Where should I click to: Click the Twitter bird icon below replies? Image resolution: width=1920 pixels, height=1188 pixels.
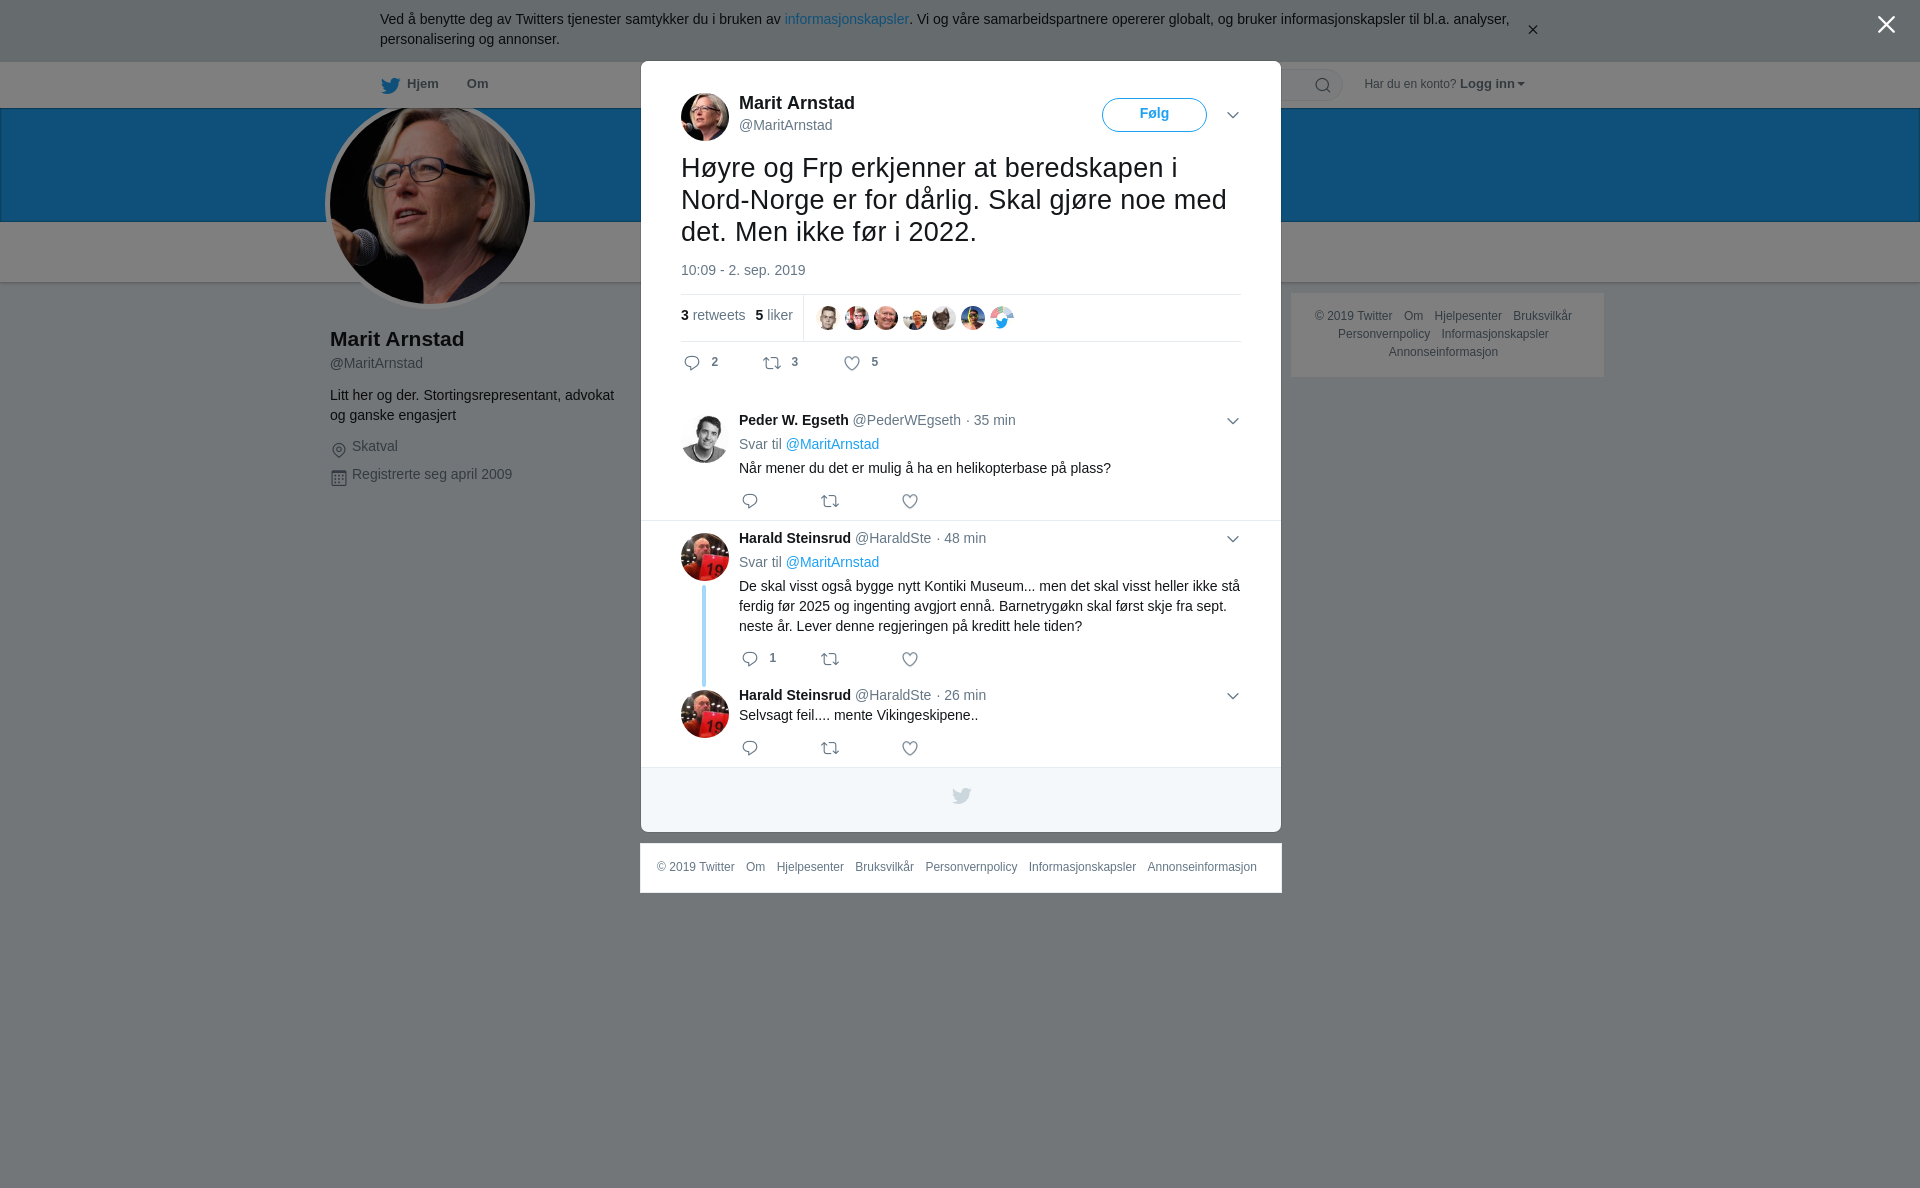coord(961,796)
